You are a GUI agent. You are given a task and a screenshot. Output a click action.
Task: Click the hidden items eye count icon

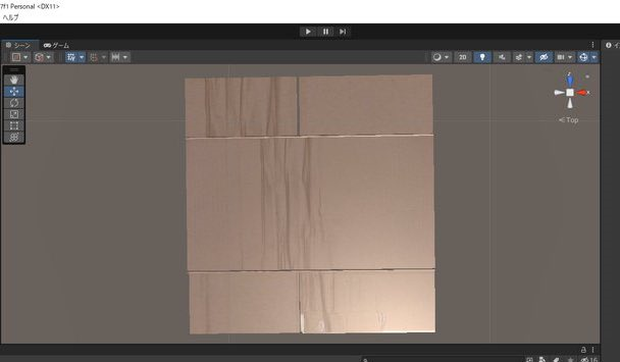[589, 359]
